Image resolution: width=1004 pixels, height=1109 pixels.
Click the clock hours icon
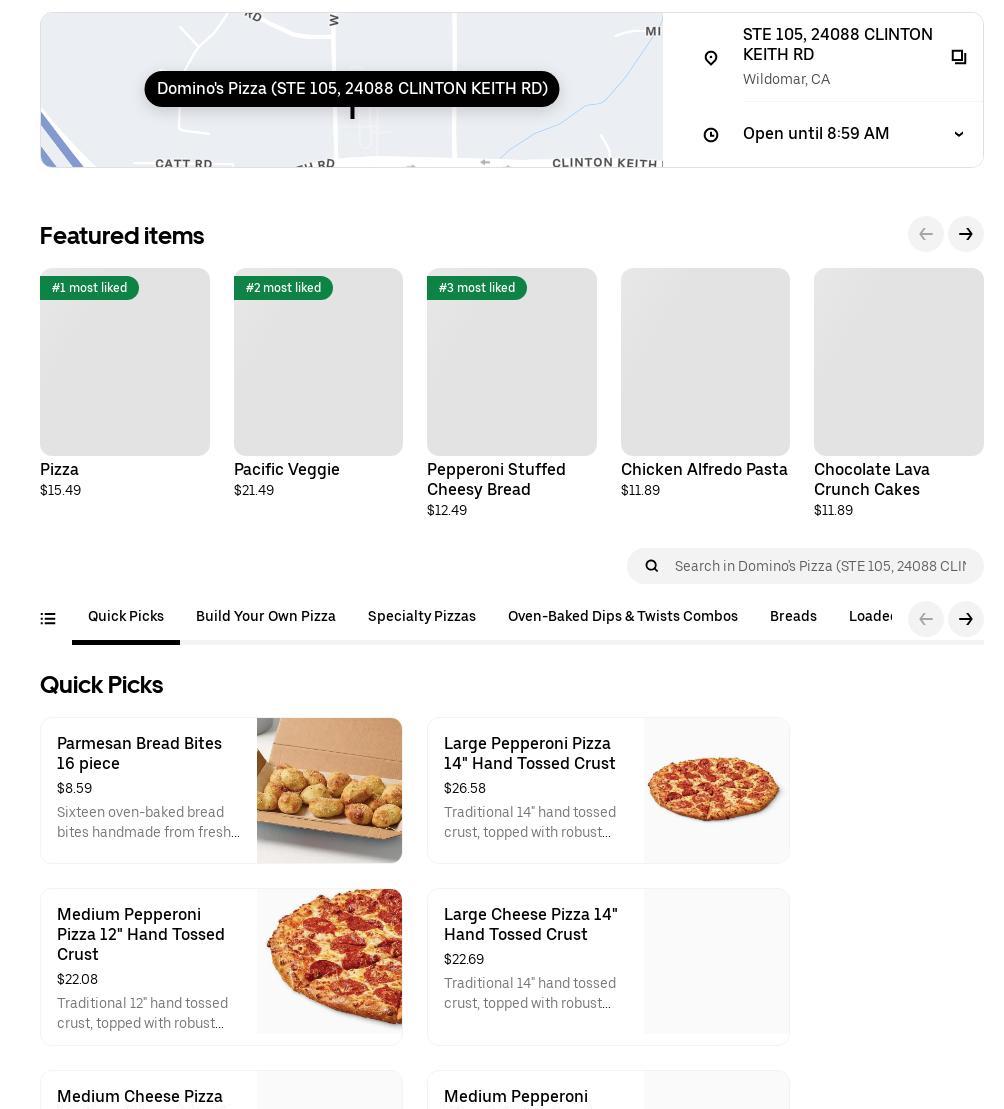(x=711, y=135)
